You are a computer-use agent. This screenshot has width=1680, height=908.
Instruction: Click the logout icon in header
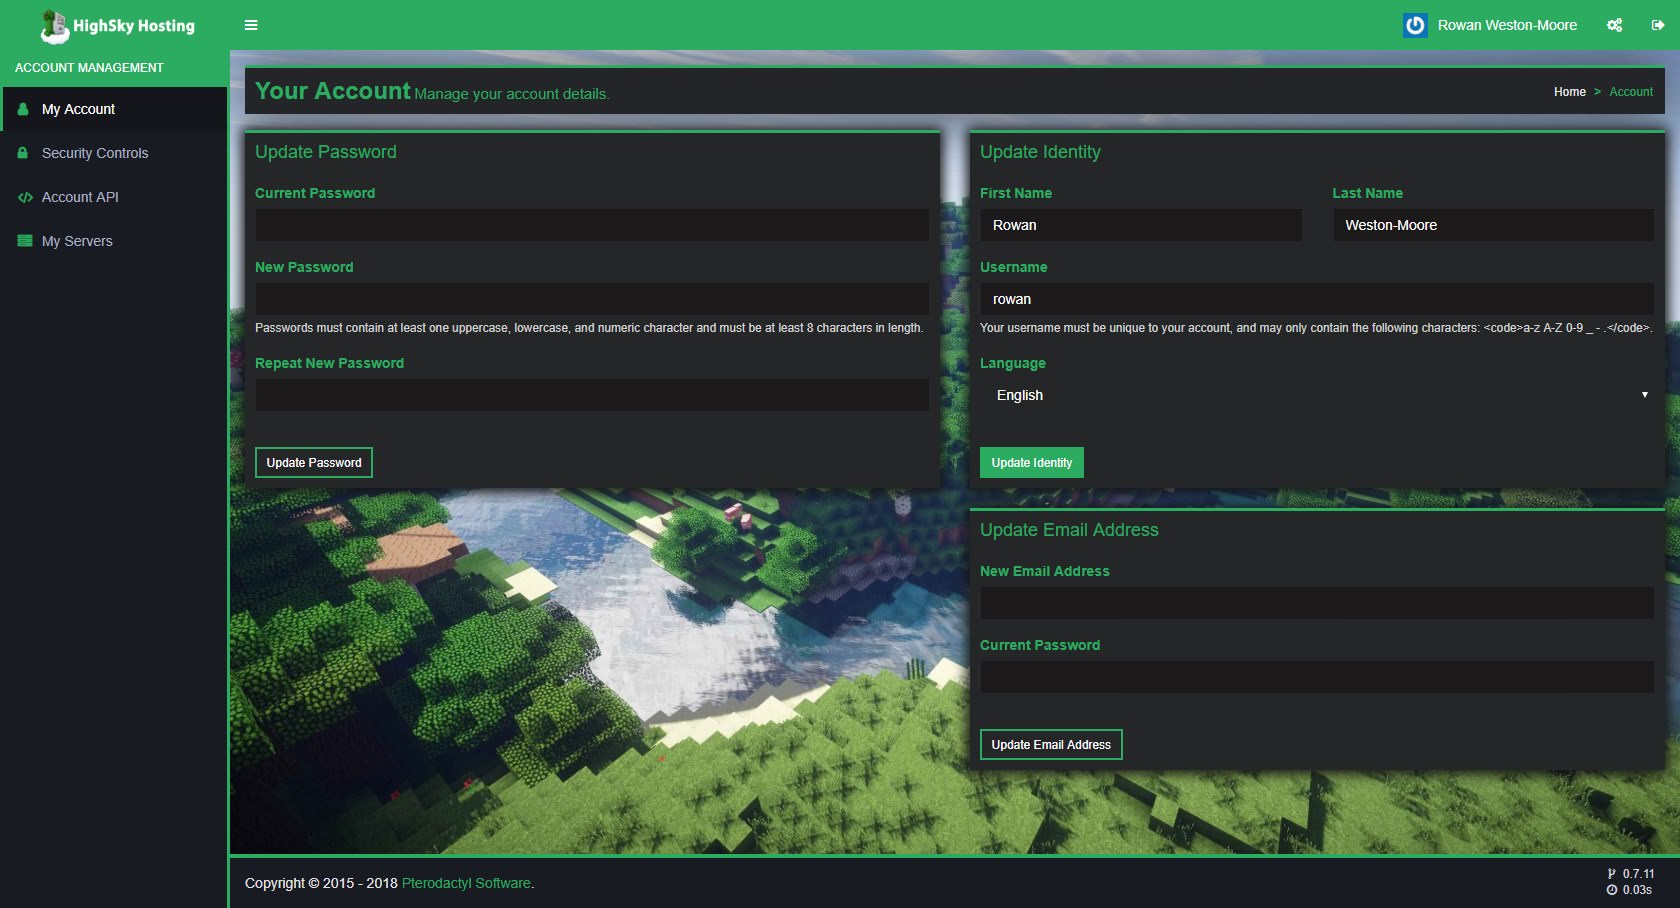[x=1657, y=25]
